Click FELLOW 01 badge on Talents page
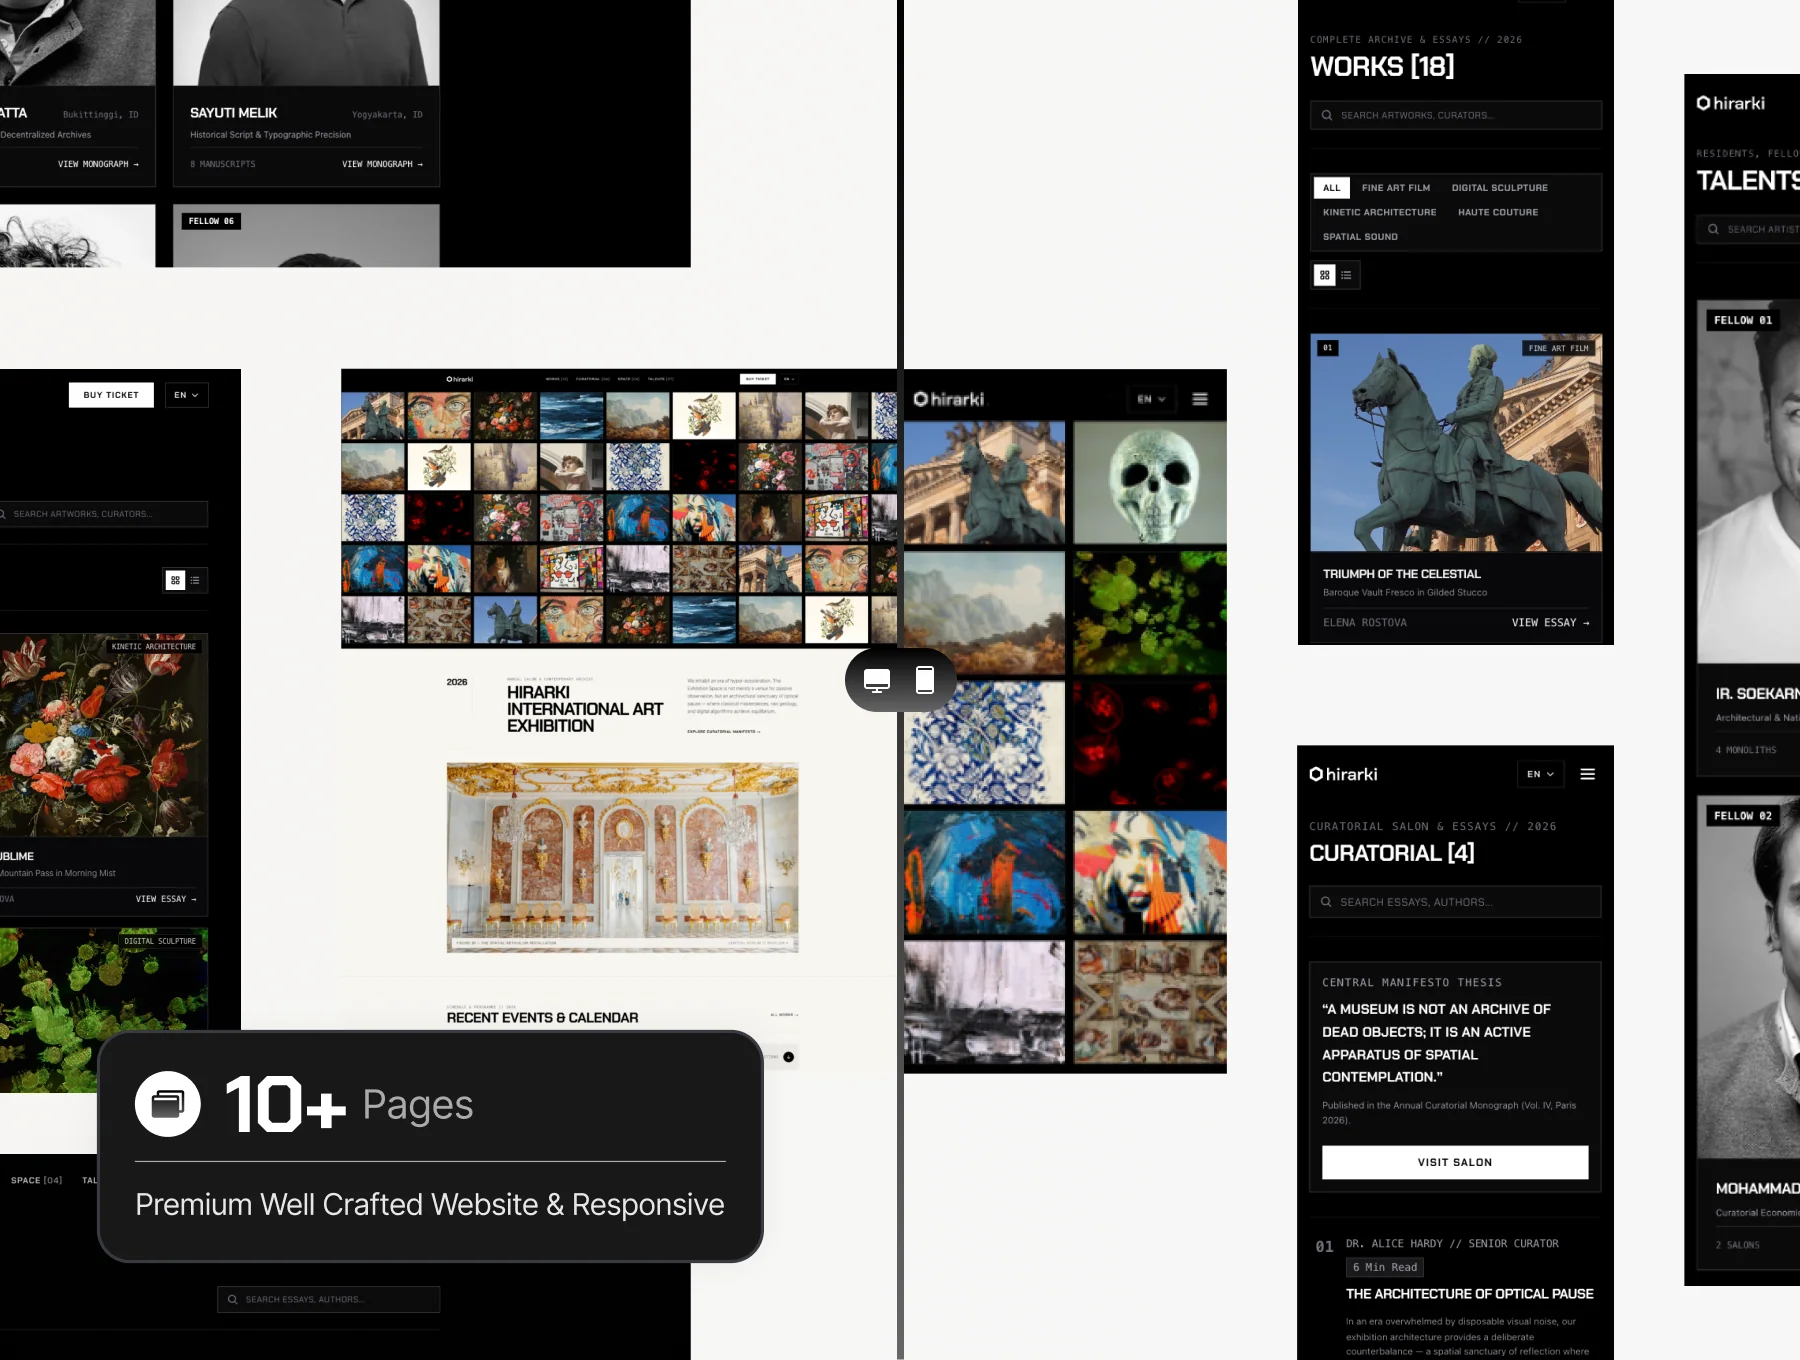1800x1360 pixels. click(1742, 320)
